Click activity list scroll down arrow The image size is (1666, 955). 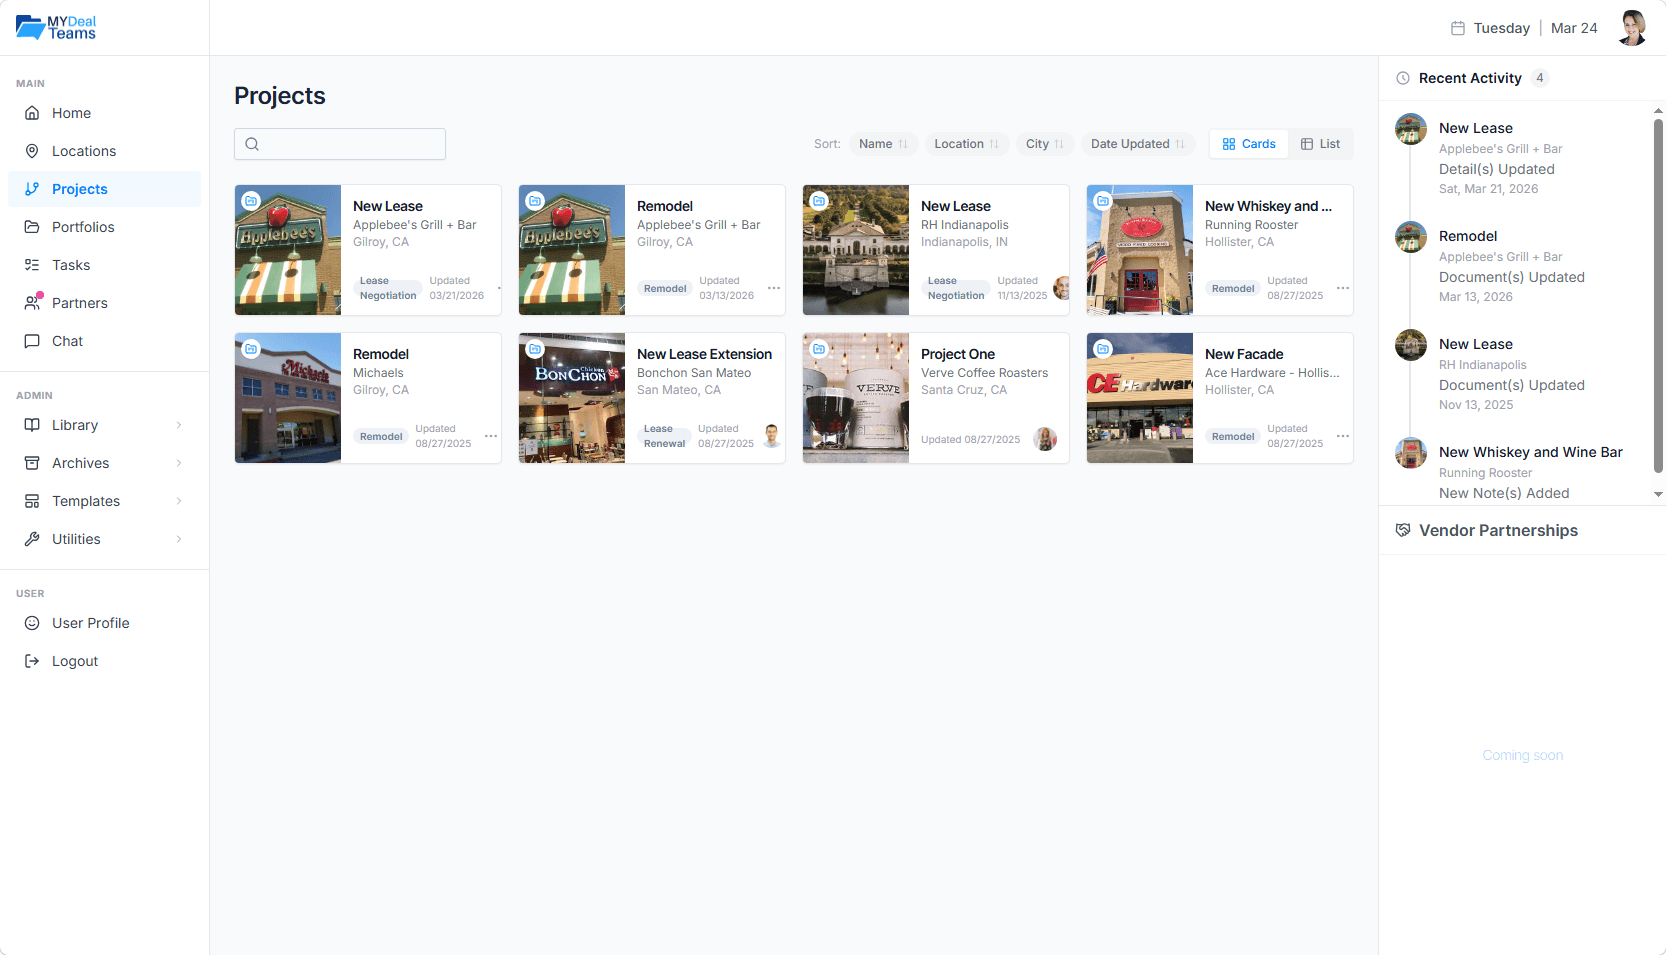coord(1658,494)
